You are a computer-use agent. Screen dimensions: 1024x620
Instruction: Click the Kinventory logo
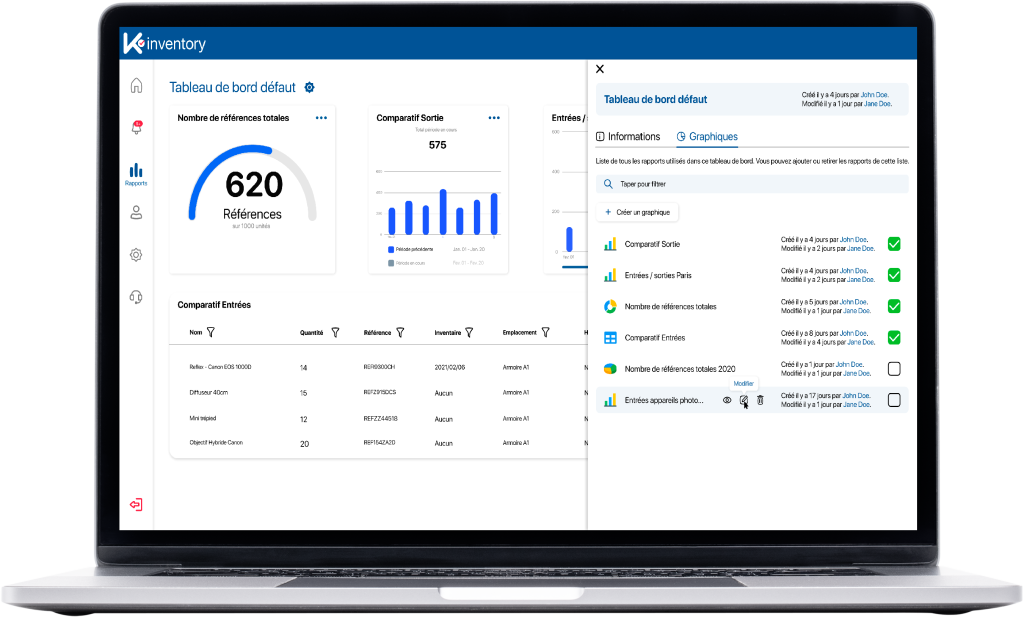pyautogui.click(x=165, y=43)
